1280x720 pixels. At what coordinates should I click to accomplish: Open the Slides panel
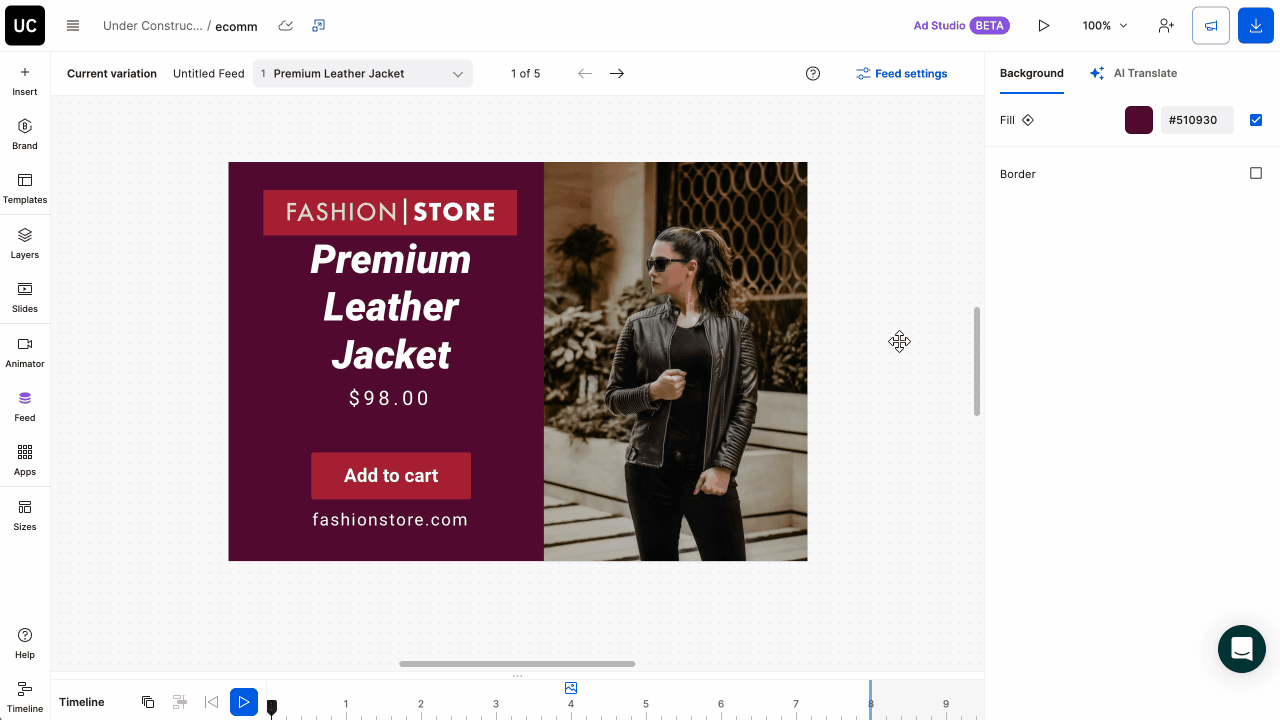coord(25,297)
